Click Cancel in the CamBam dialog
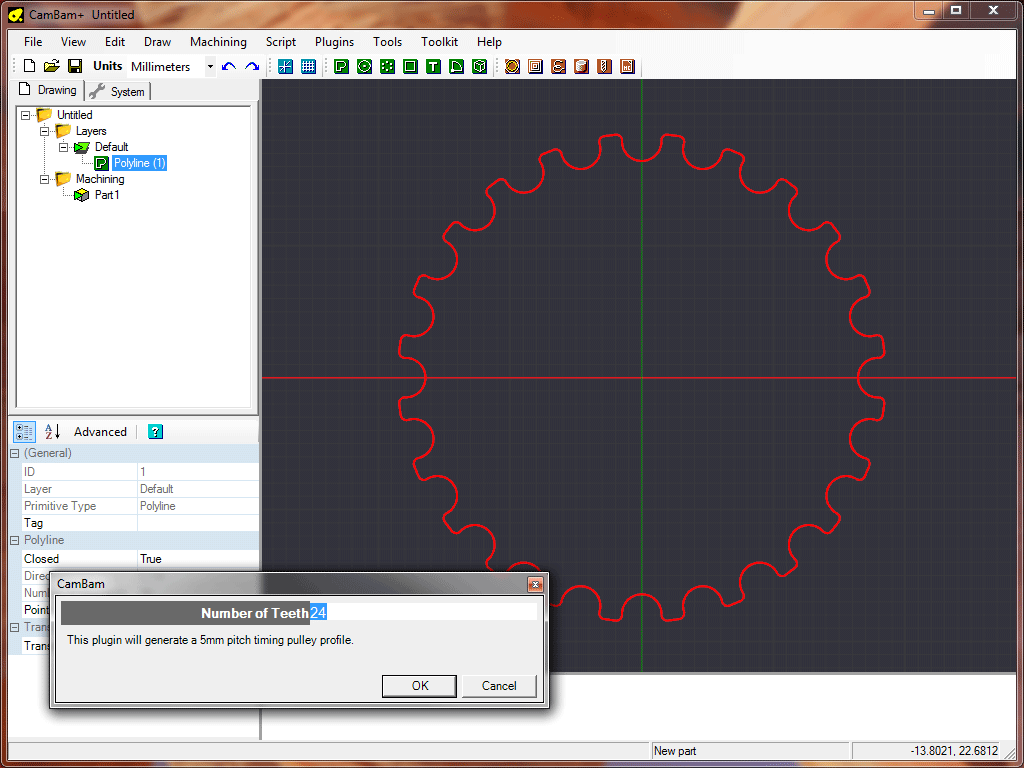Screen dimensions: 1024x768 point(499,685)
